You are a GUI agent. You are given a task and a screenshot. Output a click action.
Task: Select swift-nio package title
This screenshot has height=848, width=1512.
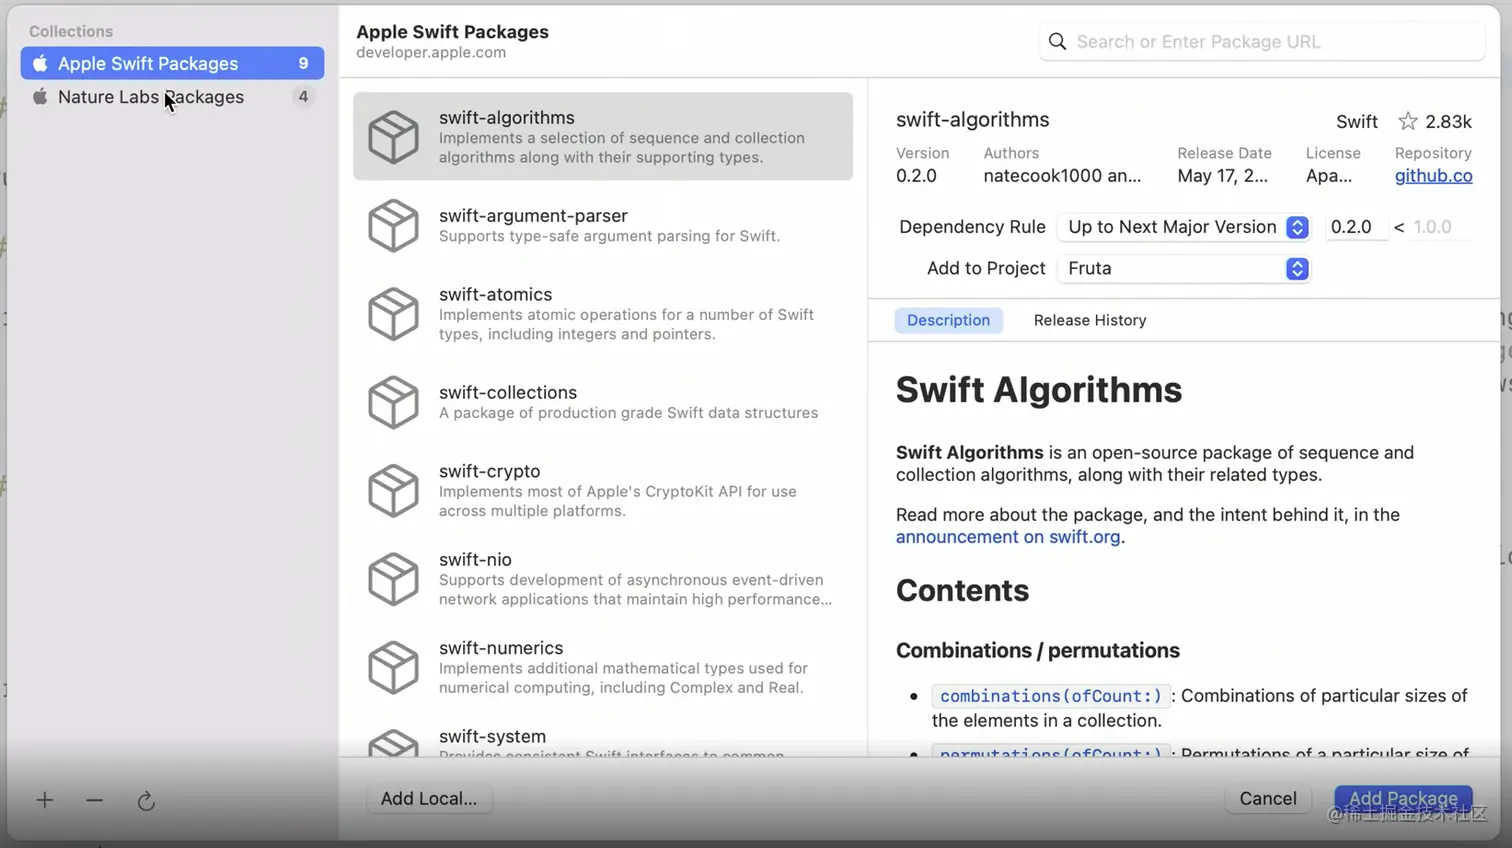pyautogui.click(x=475, y=560)
